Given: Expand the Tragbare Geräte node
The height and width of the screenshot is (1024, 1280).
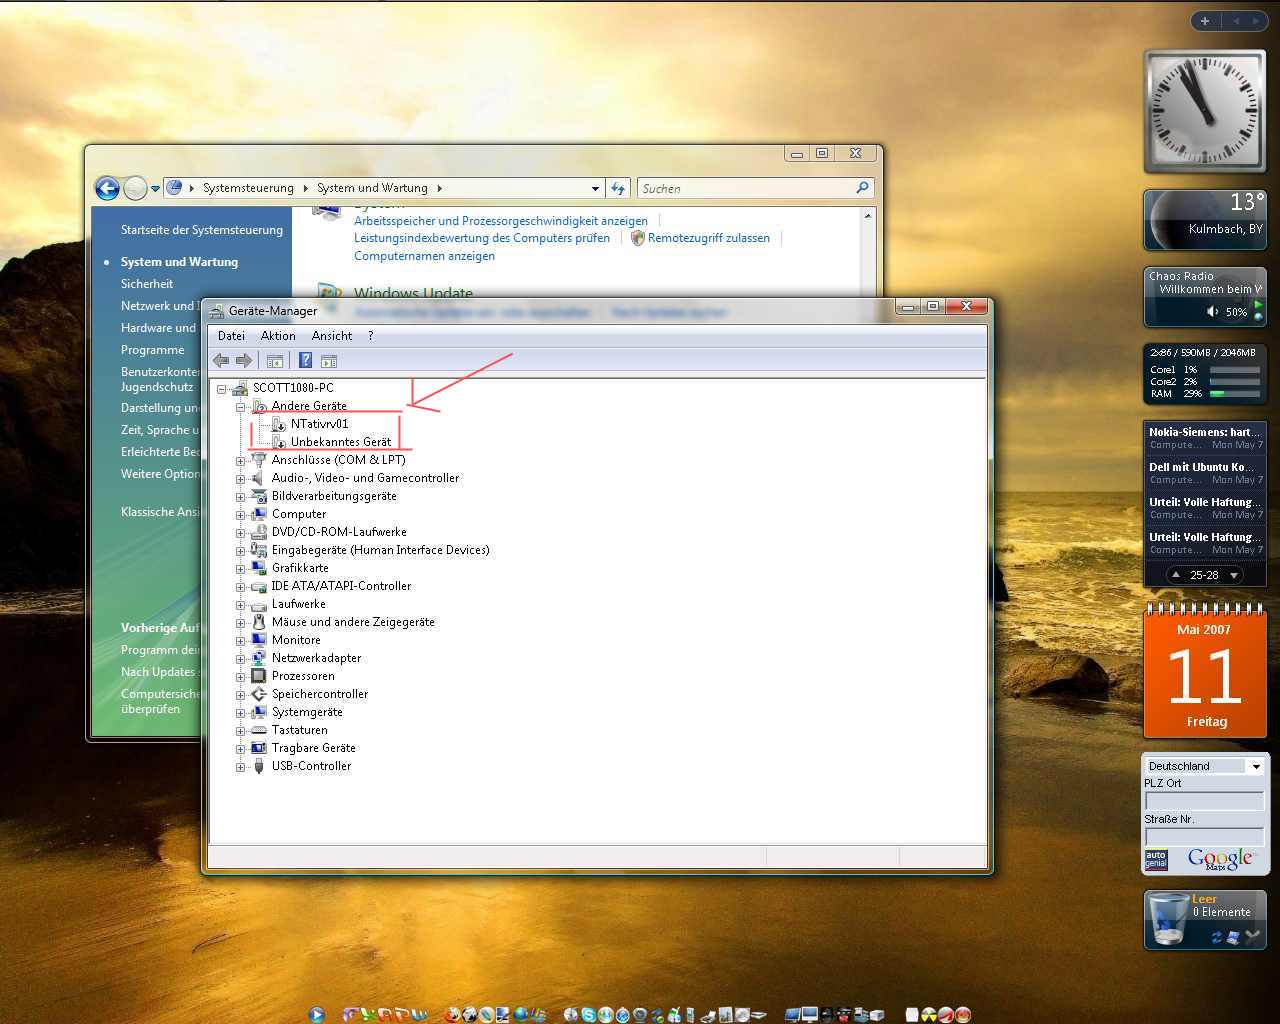Looking at the screenshot, I should 240,749.
